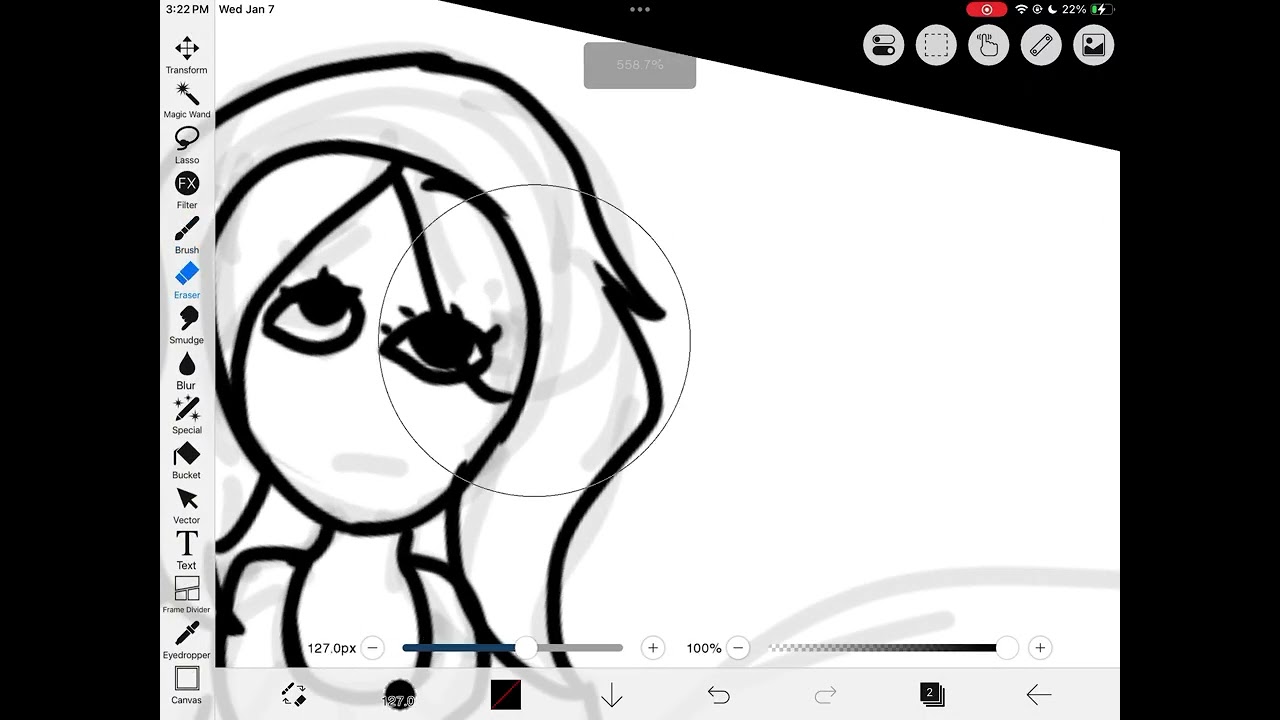1280x720 pixels.
Task: Tap the Wi-Fi status icon
Action: (1021, 9)
